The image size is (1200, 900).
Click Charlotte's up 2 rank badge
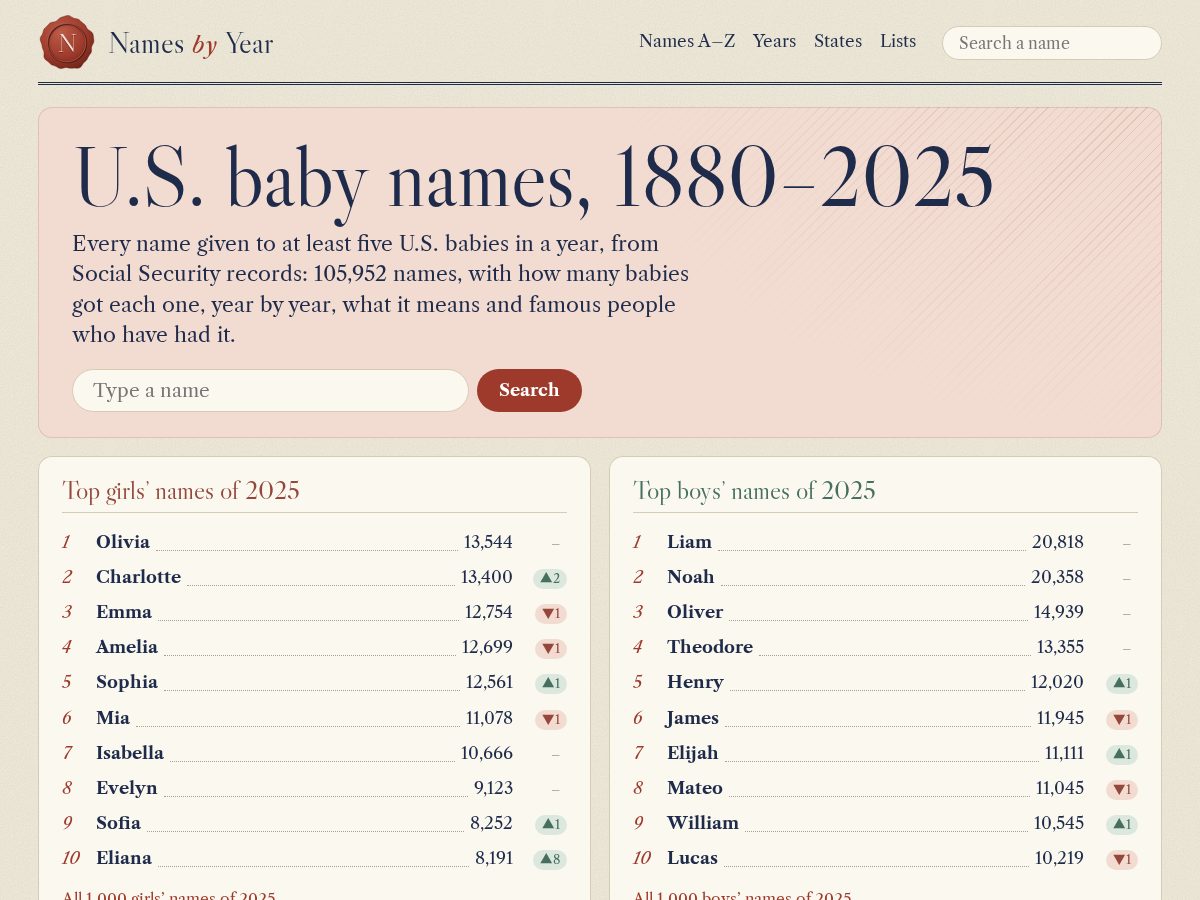[x=550, y=578]
